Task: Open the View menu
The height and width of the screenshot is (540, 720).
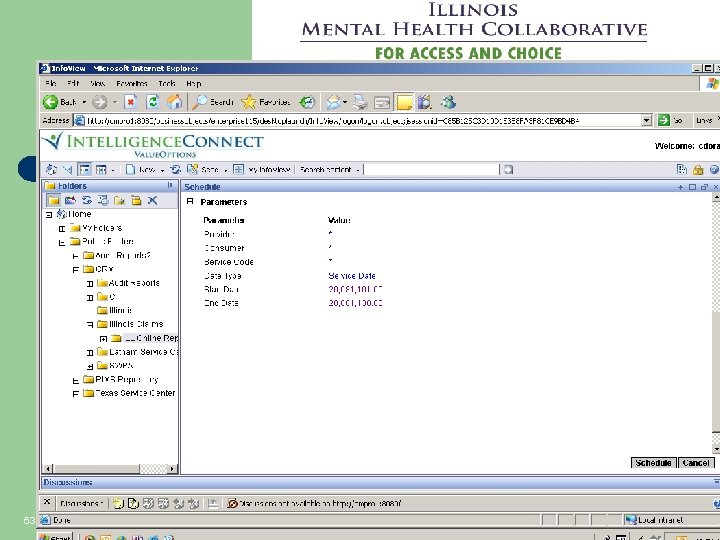Action: [x=97, y=84]
